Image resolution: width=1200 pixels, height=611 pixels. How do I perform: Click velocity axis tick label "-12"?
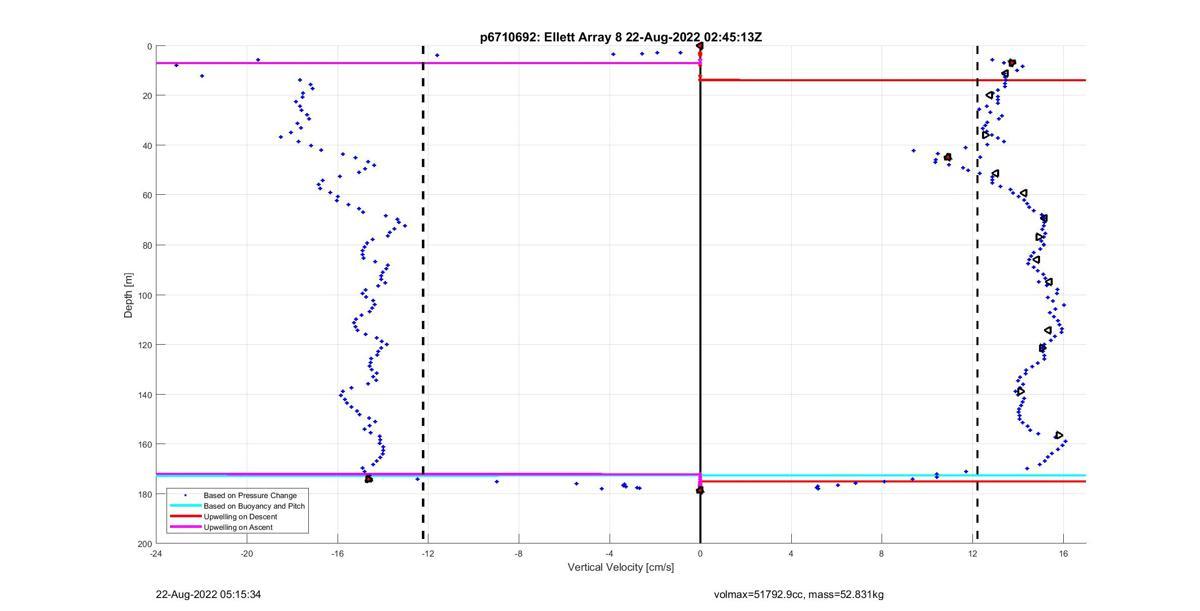(x=428, y=553)
